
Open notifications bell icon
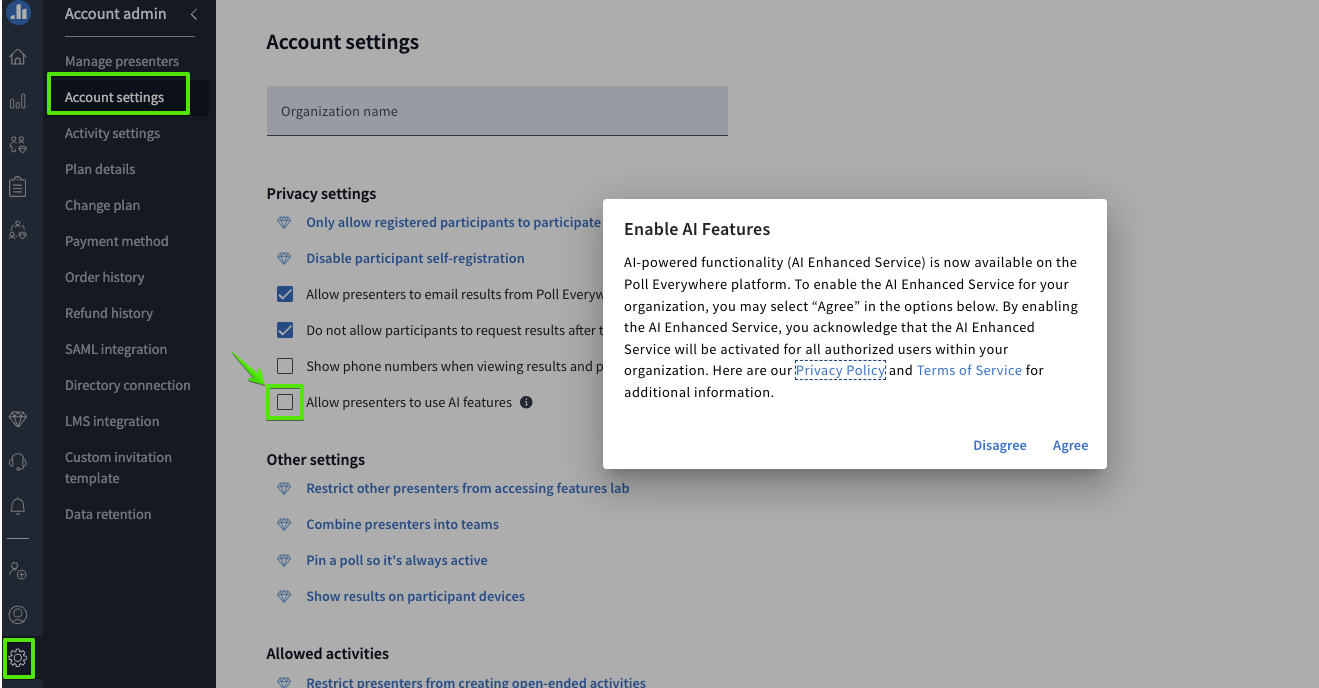18,505
